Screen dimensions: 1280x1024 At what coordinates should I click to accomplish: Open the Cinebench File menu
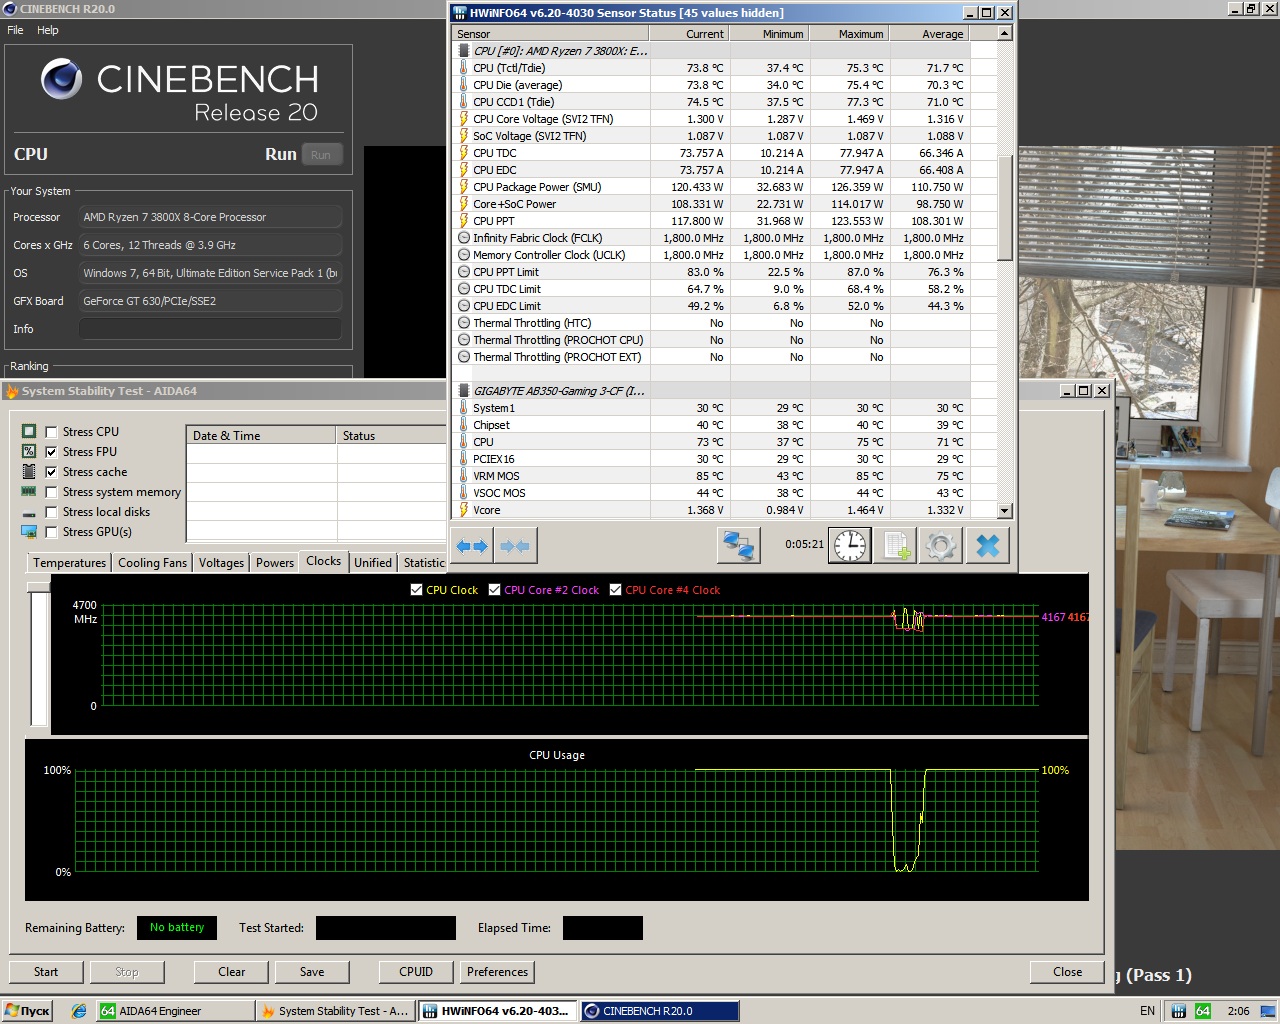(x=15, y=30)
